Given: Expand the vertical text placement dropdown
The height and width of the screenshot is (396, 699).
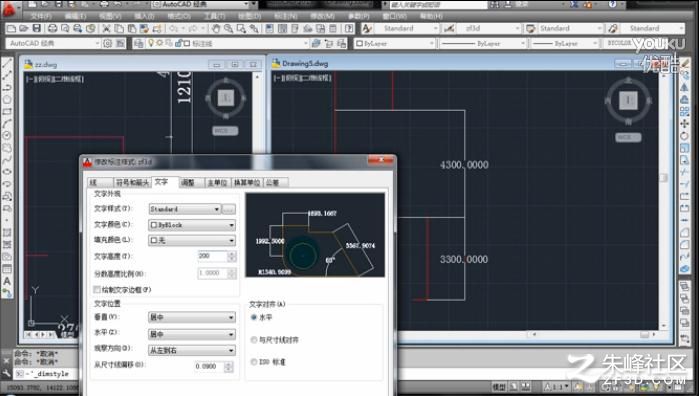Looking at the screenshot, I should 192,317.
